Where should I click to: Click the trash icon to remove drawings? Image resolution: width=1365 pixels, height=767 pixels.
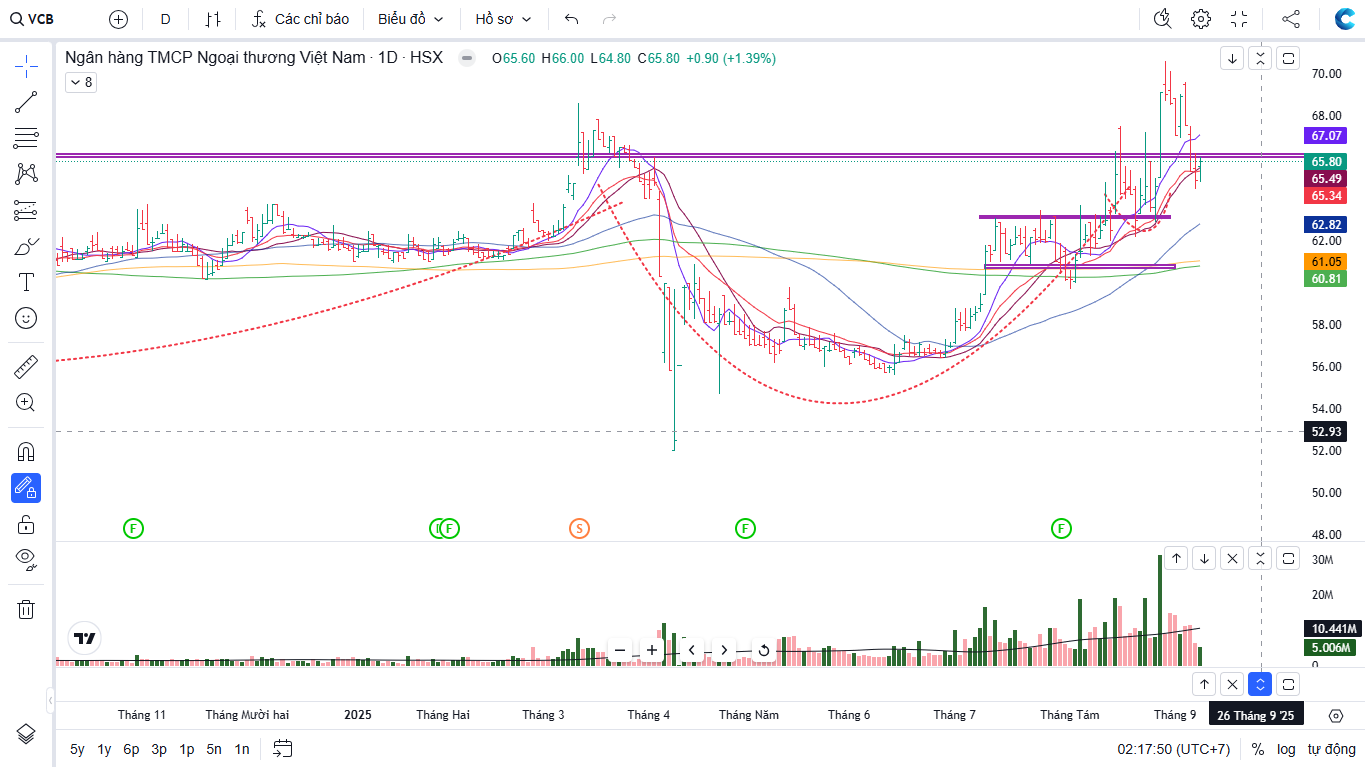[x=26, y=609]
